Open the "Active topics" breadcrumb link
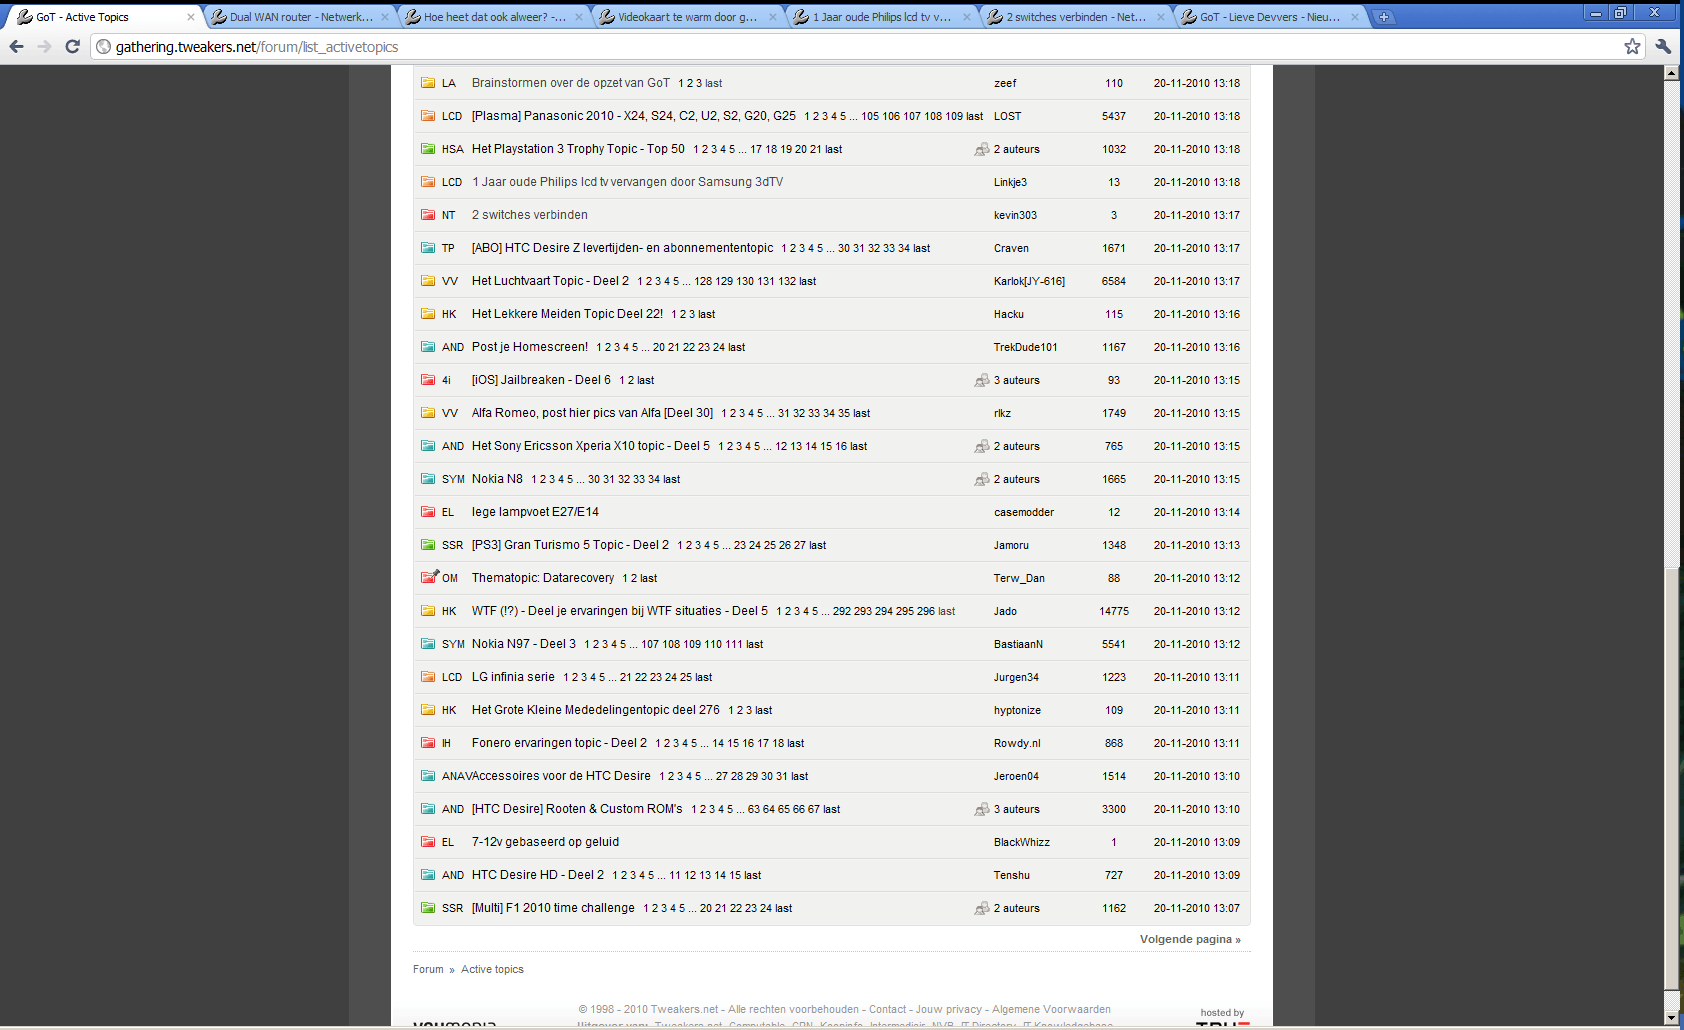The width and height of the screenshot is (1684, 1030). pos(492,969)
